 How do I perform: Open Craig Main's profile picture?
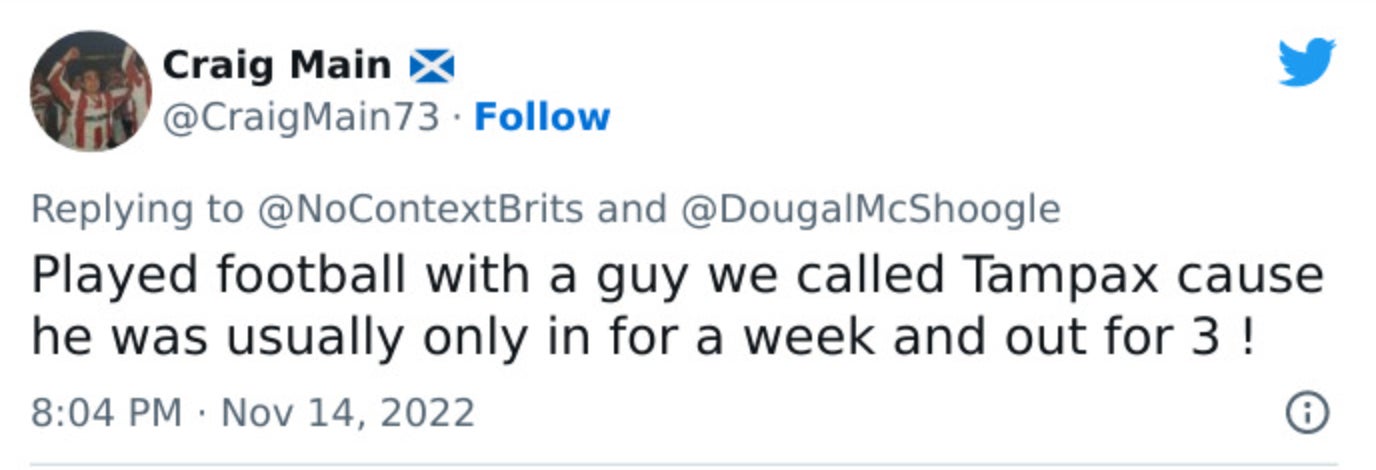[x=91, y=91]
